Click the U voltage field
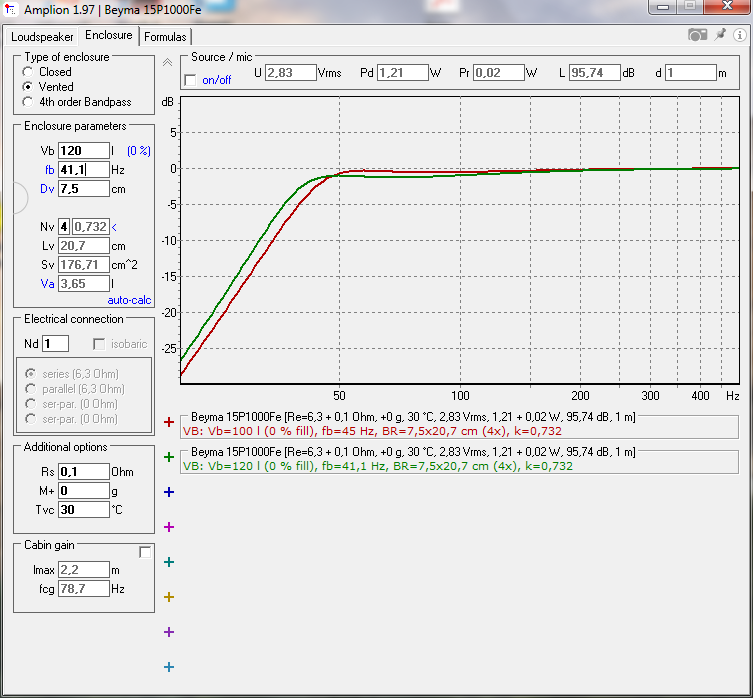 [x=291, y=73]
